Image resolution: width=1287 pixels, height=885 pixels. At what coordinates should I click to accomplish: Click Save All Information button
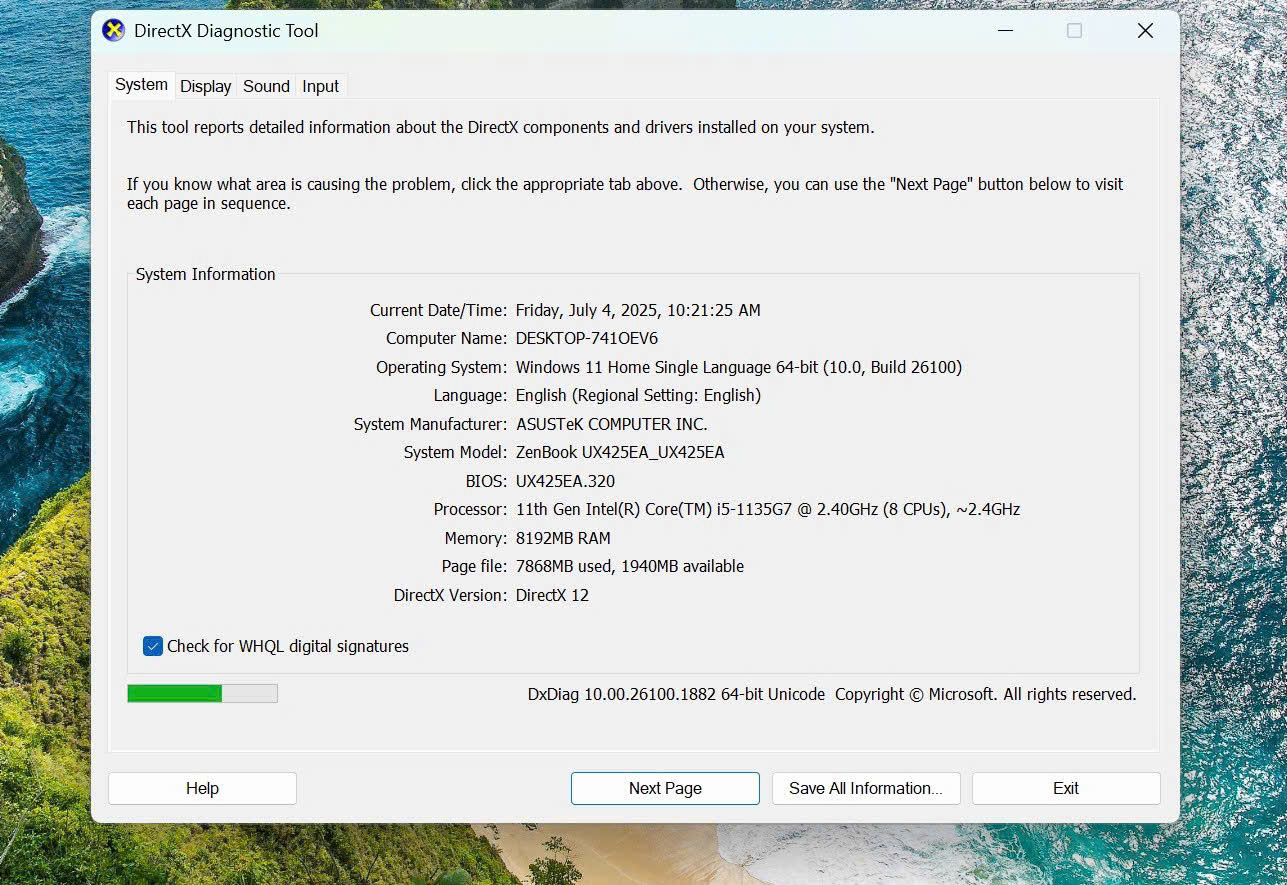[866, 788]
